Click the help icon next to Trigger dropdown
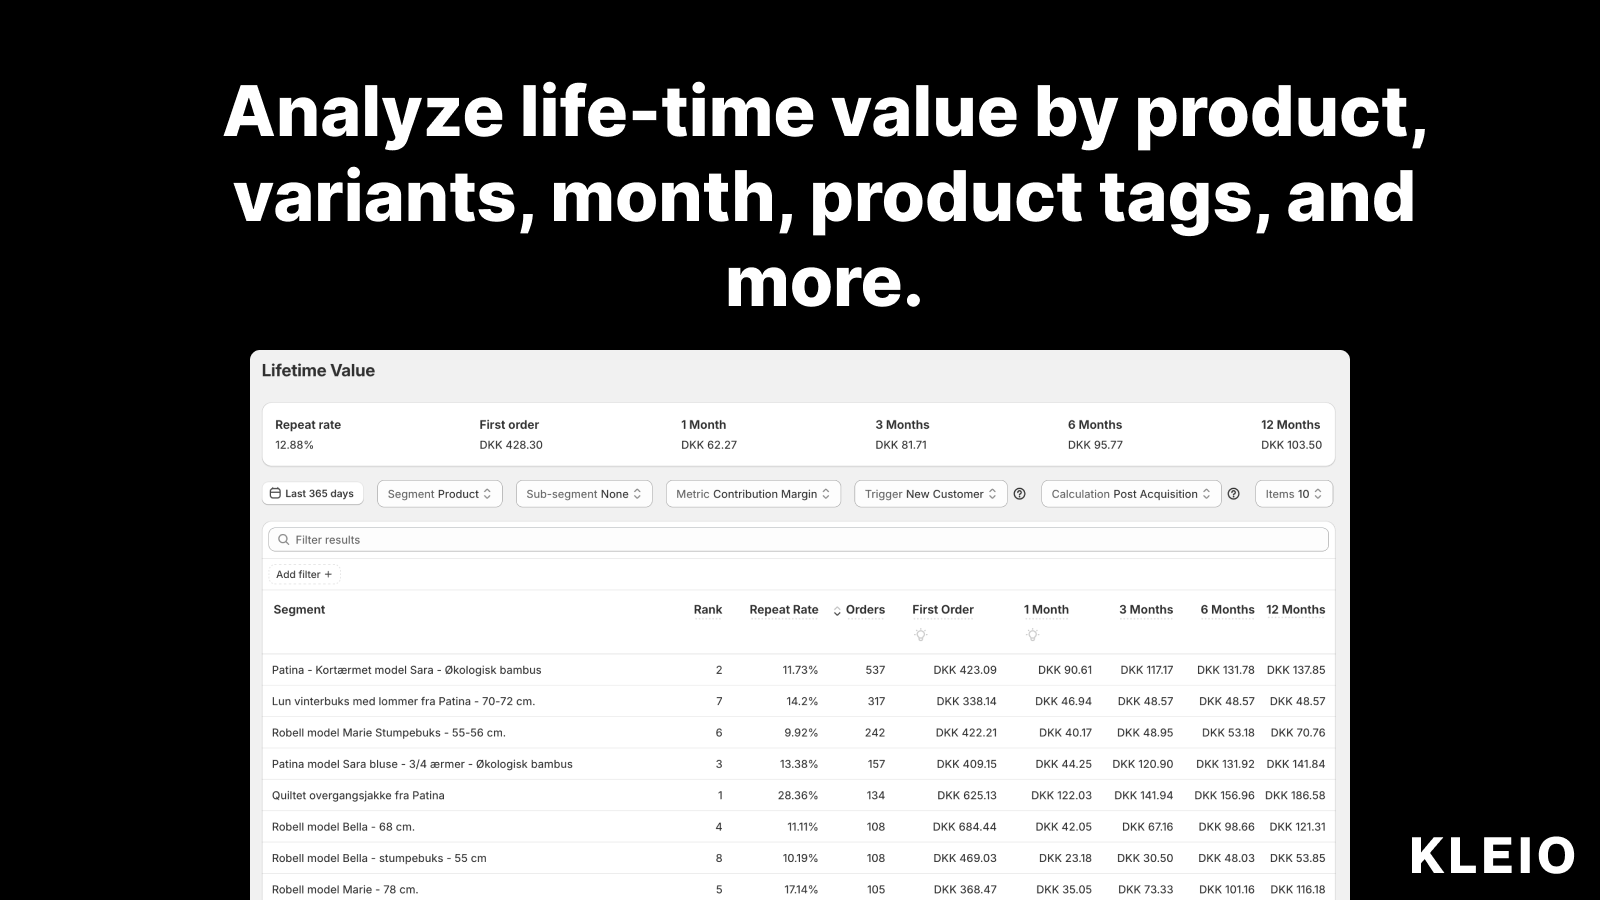 [x=1019, y=493]
